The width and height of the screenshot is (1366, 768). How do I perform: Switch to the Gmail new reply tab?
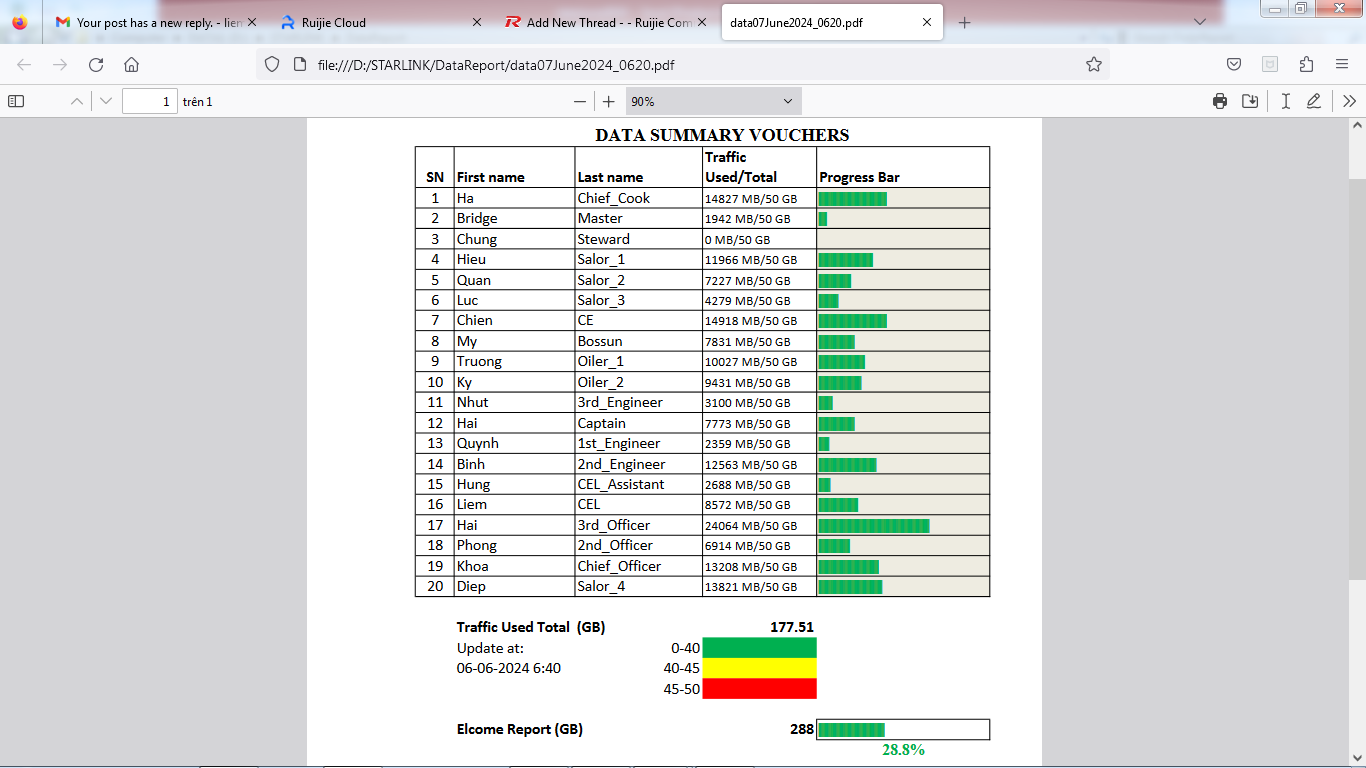pos(152,22)
